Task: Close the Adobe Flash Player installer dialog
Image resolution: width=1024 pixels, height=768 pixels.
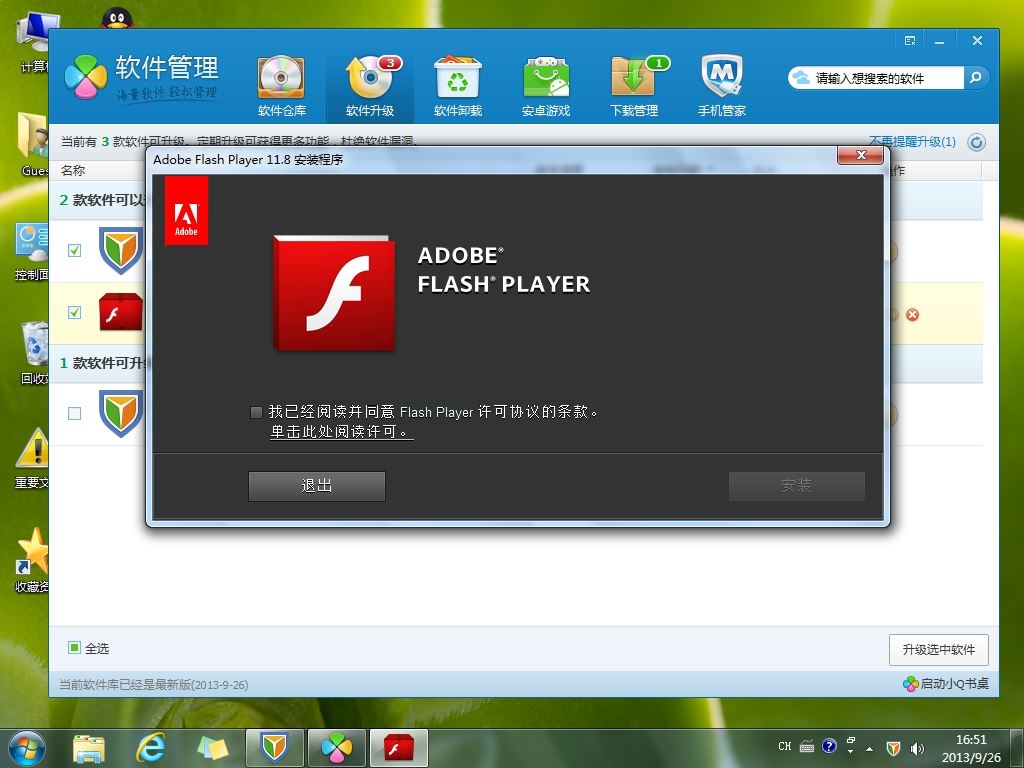Action: (860, 155)
